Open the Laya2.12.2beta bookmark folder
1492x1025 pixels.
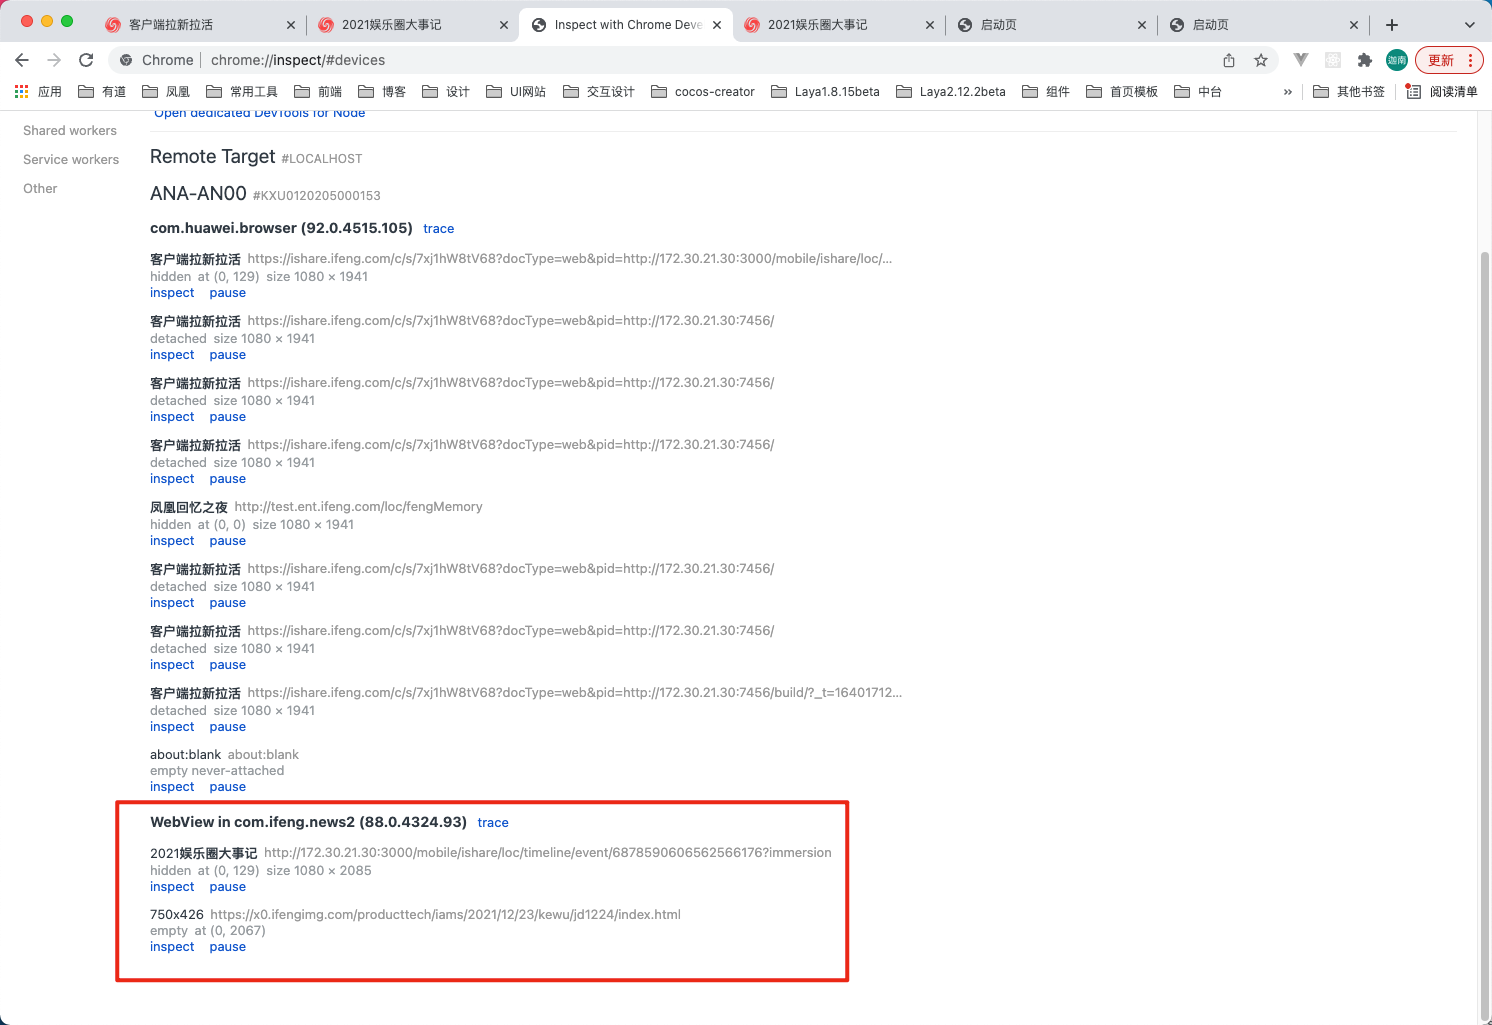[x=951, y=91]
